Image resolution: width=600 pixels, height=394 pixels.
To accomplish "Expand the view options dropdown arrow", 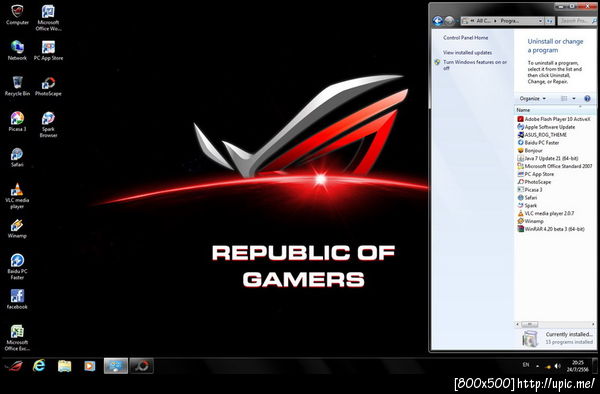I will (574, 99).
